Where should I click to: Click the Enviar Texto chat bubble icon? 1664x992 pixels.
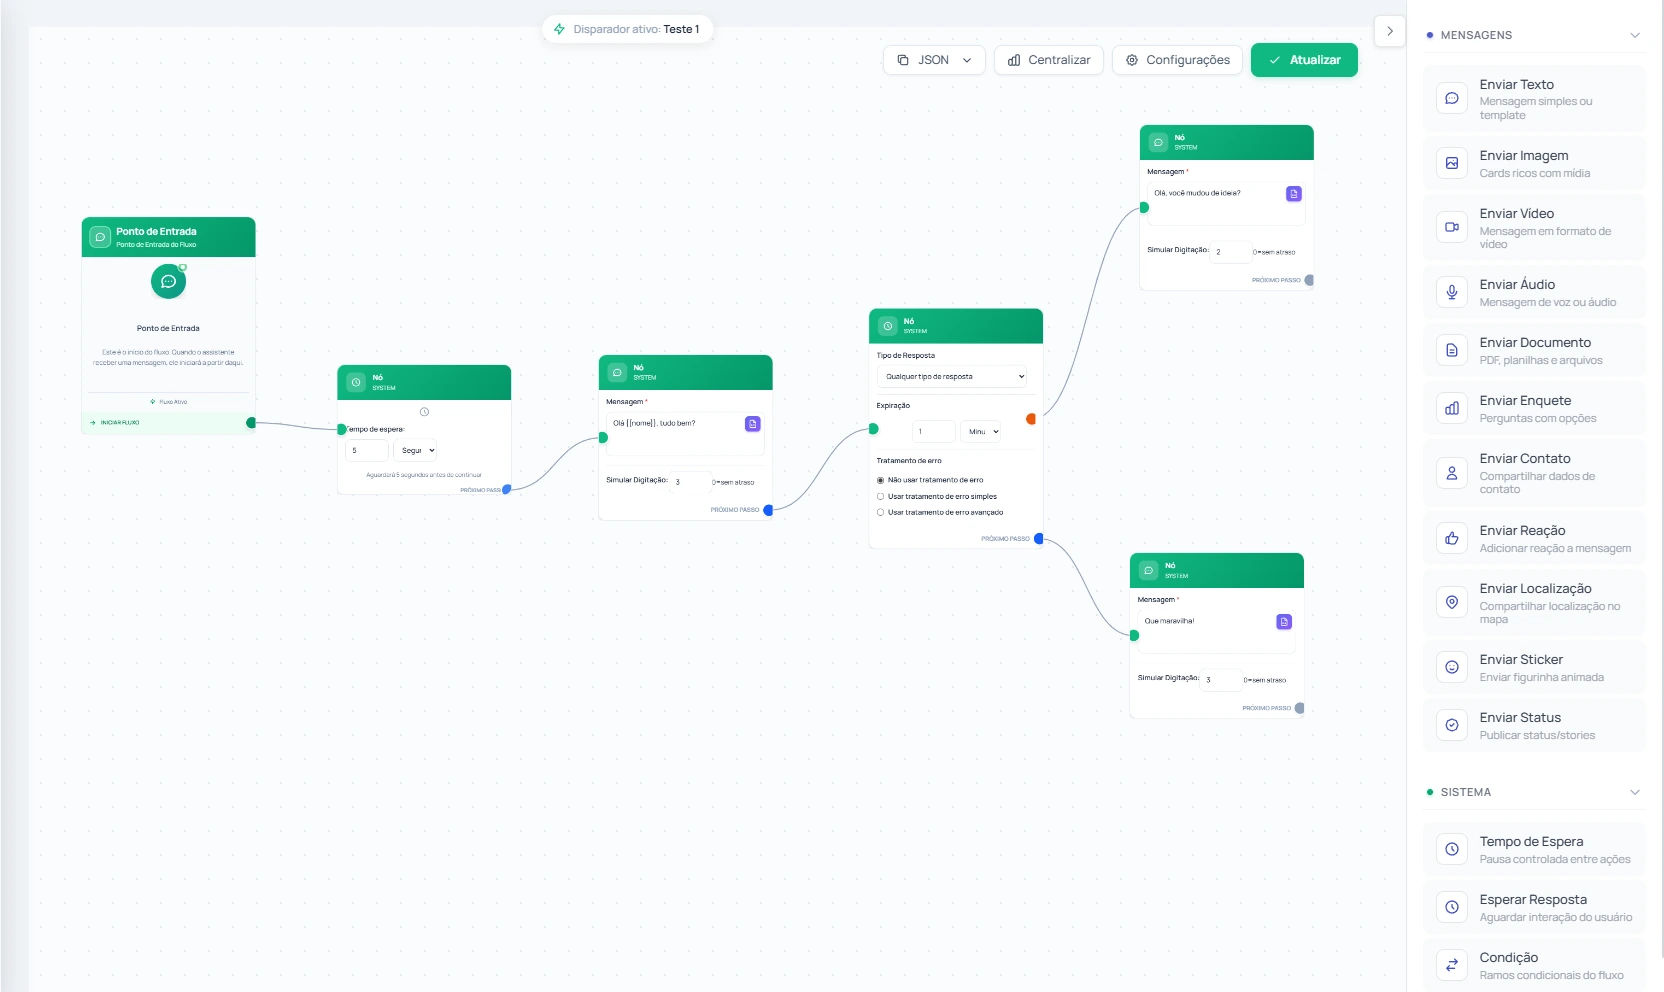tap(1451, 98)
